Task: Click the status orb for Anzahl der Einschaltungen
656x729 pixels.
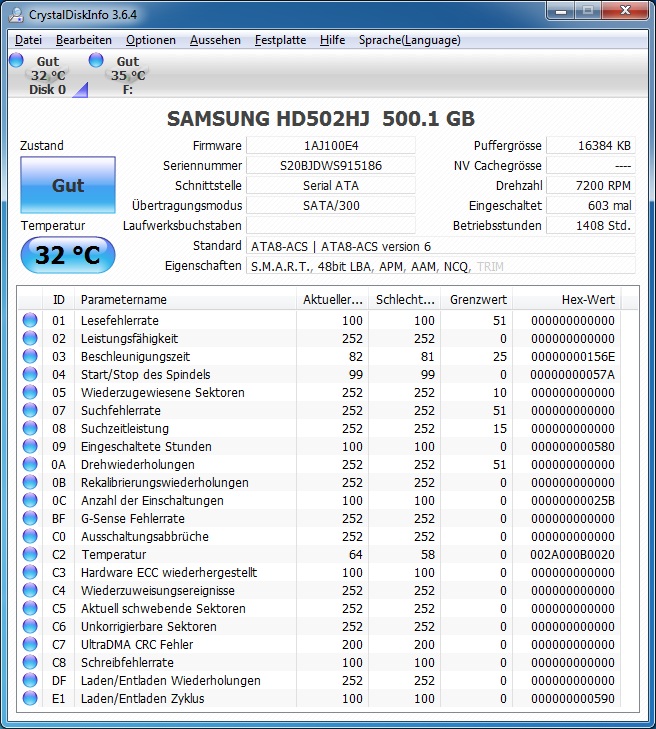Action: point(30,500)
